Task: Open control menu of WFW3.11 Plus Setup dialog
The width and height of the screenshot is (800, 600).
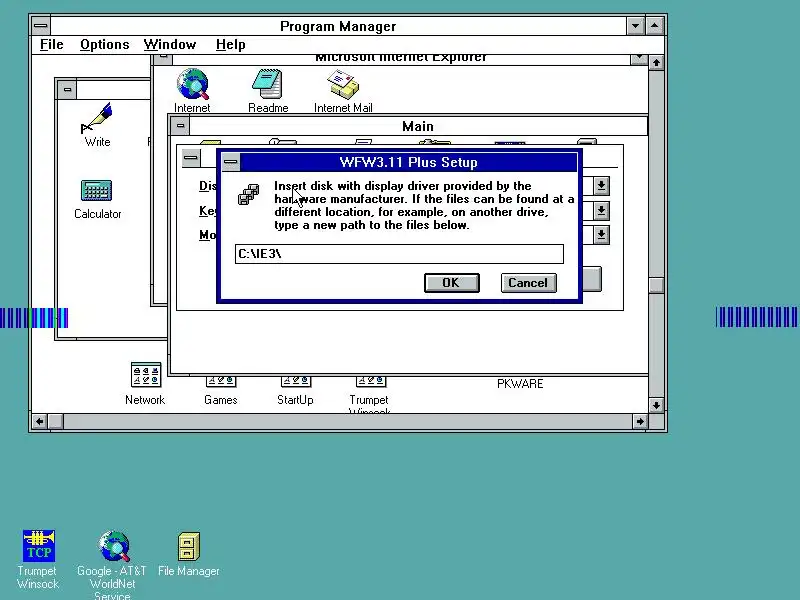Action: click(x=231, y=162)
